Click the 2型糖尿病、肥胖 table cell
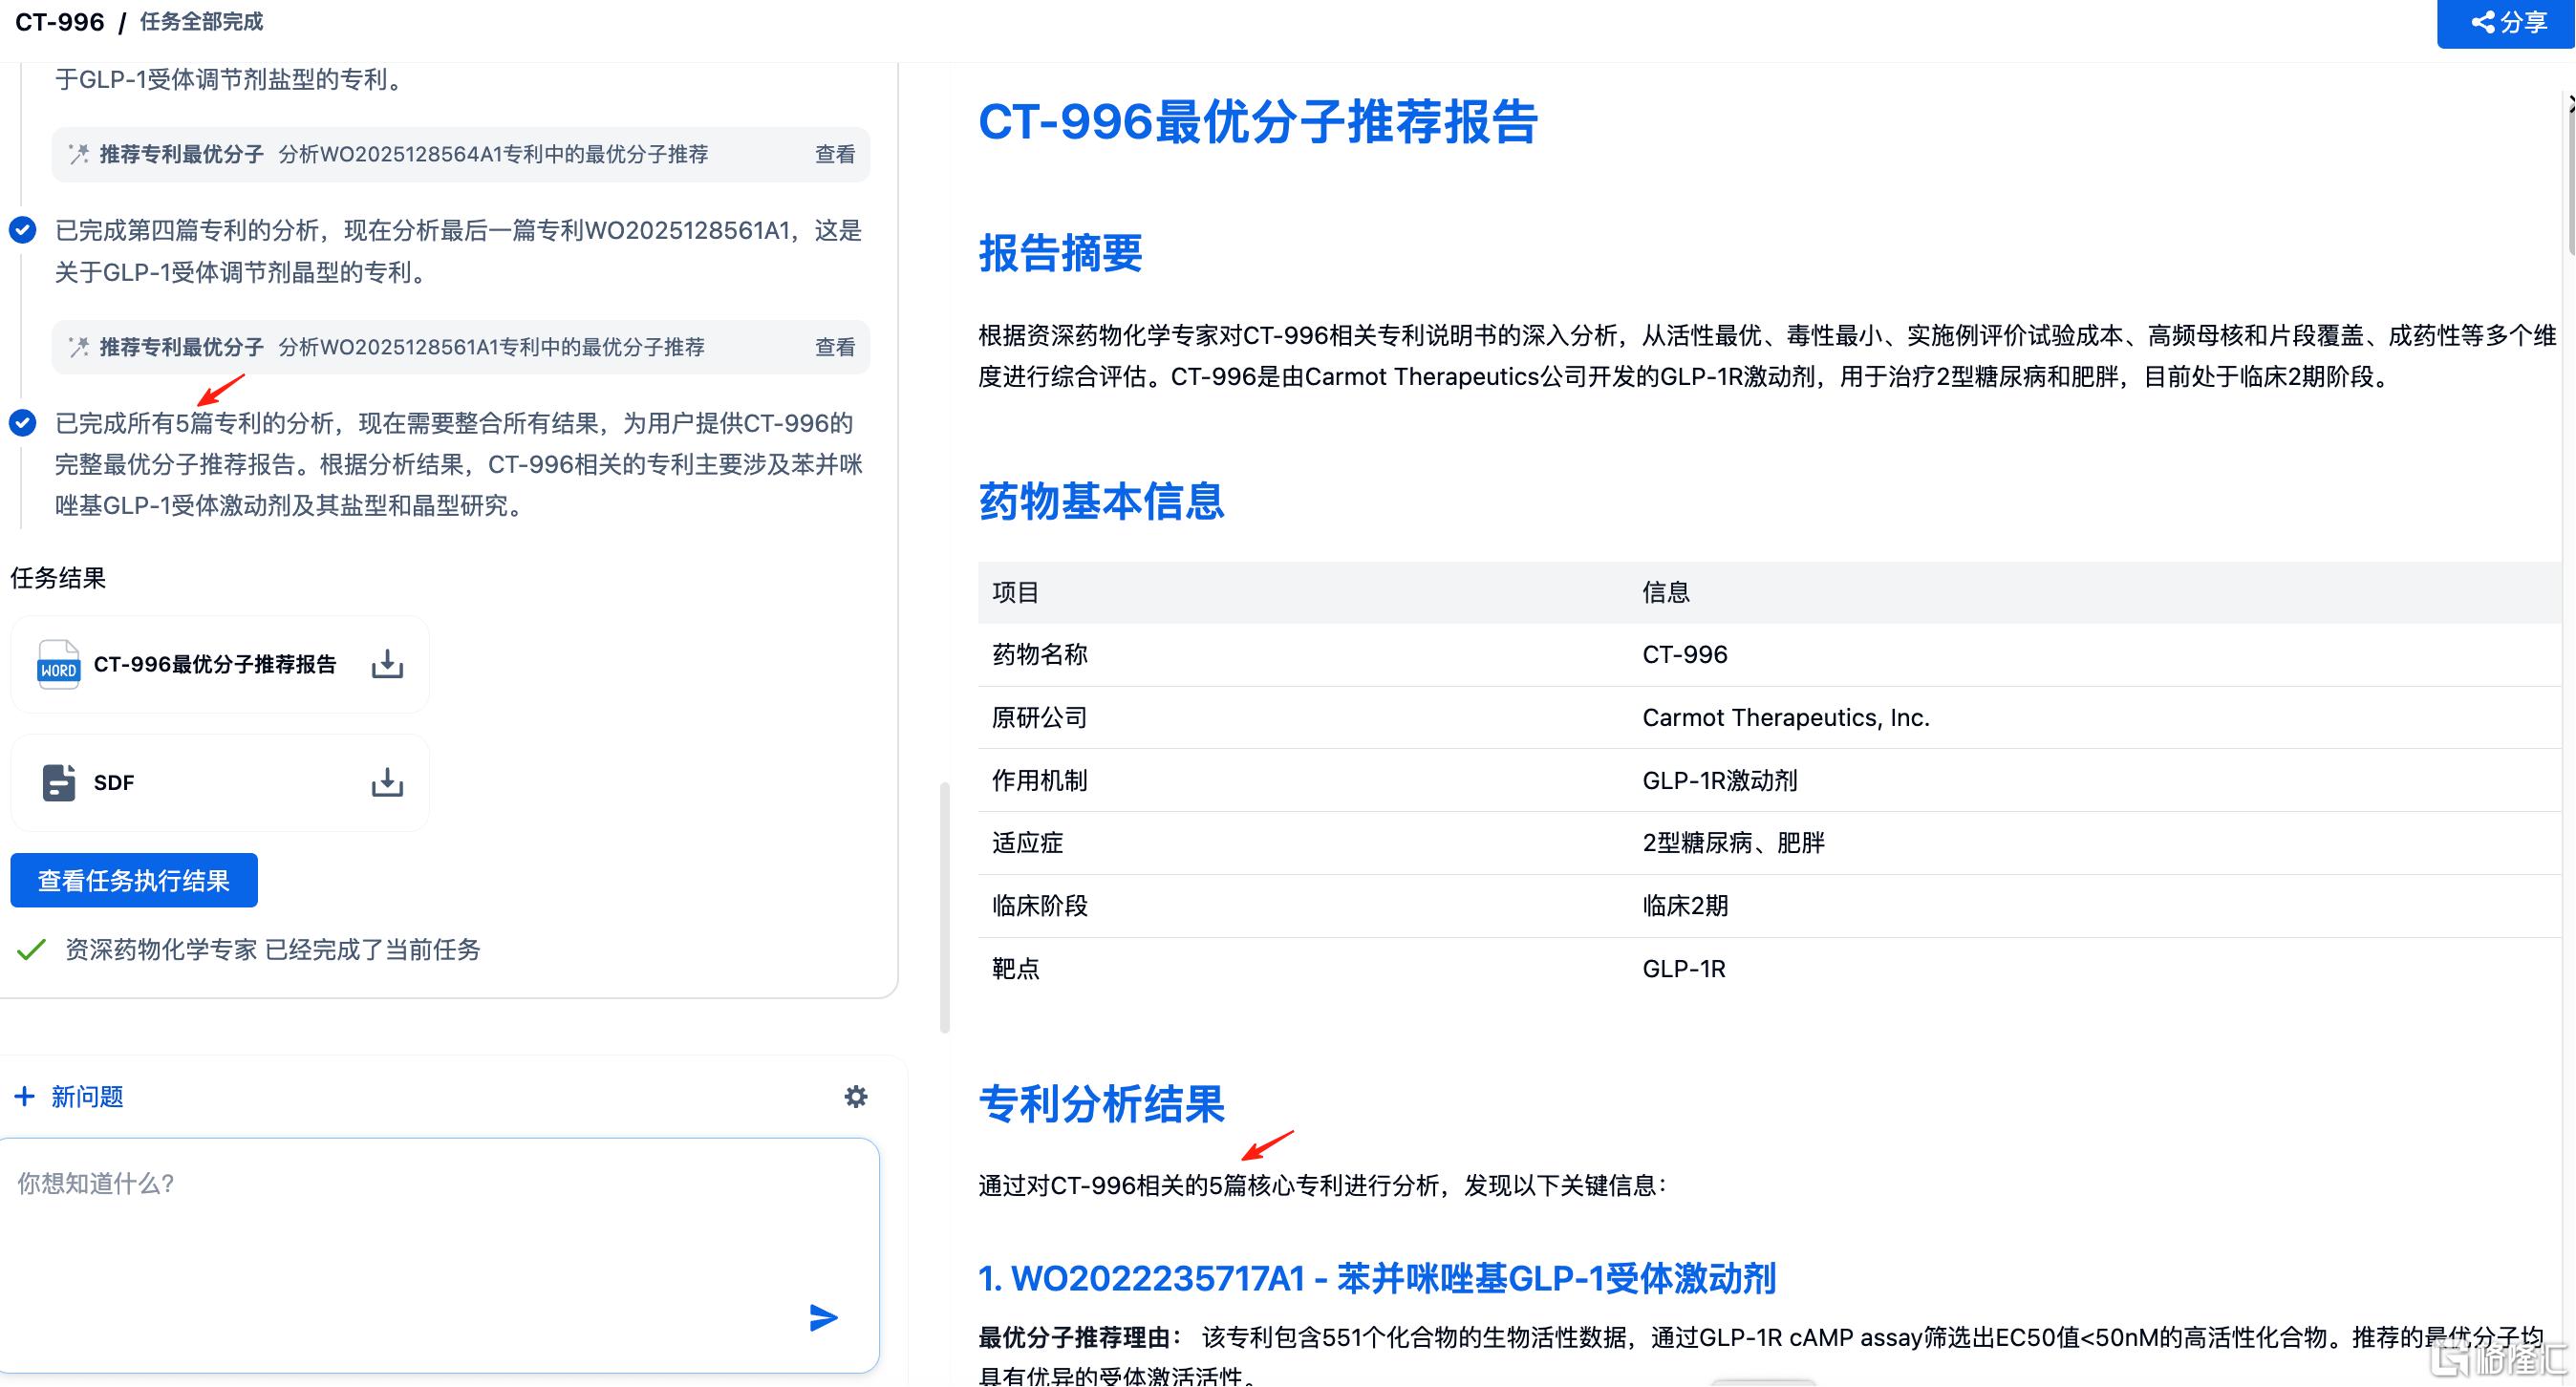This screenshot has width=2576, height=1387. pyautogui.click(x=1733, y=843)
